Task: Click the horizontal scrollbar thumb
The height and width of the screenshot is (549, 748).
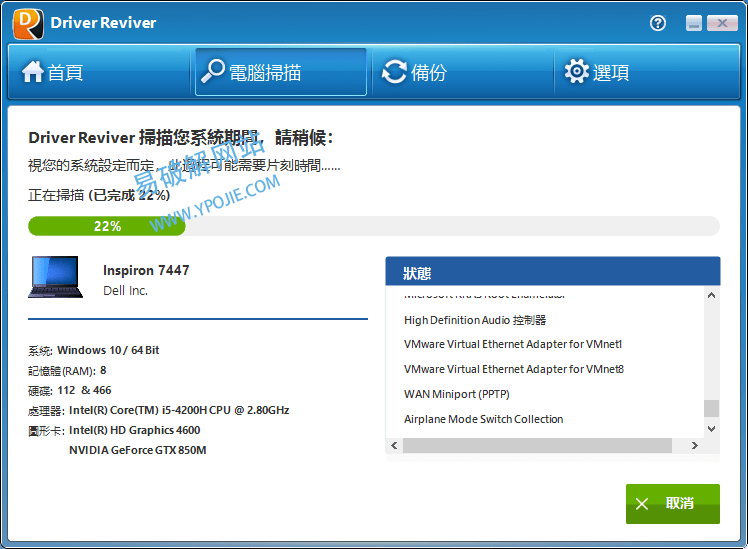Action: pos(538,445)
